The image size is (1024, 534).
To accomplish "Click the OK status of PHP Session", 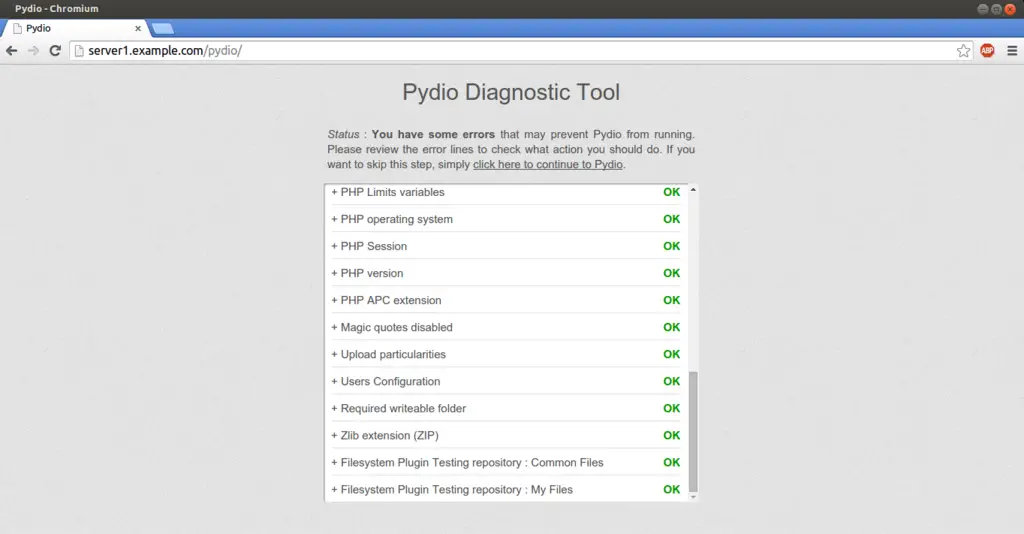I will point(671,246).
